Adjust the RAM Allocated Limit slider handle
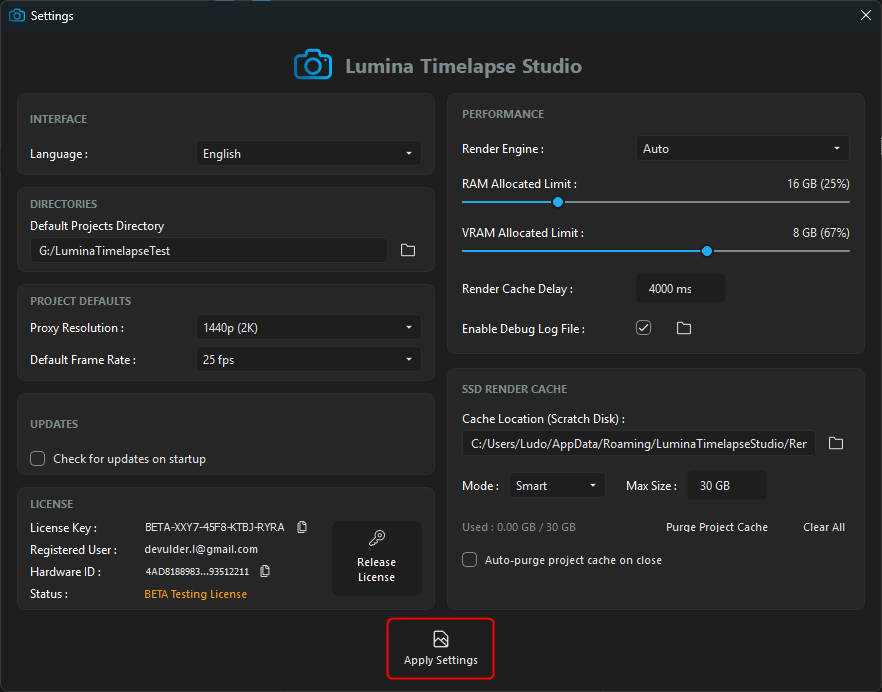 tap(558, 202)
